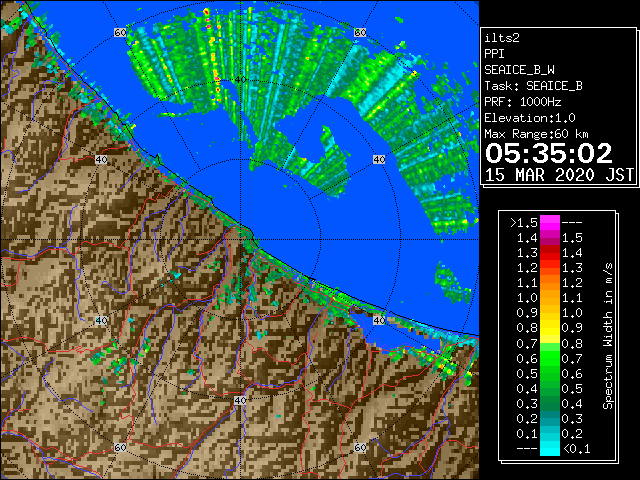Click the '40' range label due north of radar
The height and width of the screenshot is (480, 640).
(240, 80)
